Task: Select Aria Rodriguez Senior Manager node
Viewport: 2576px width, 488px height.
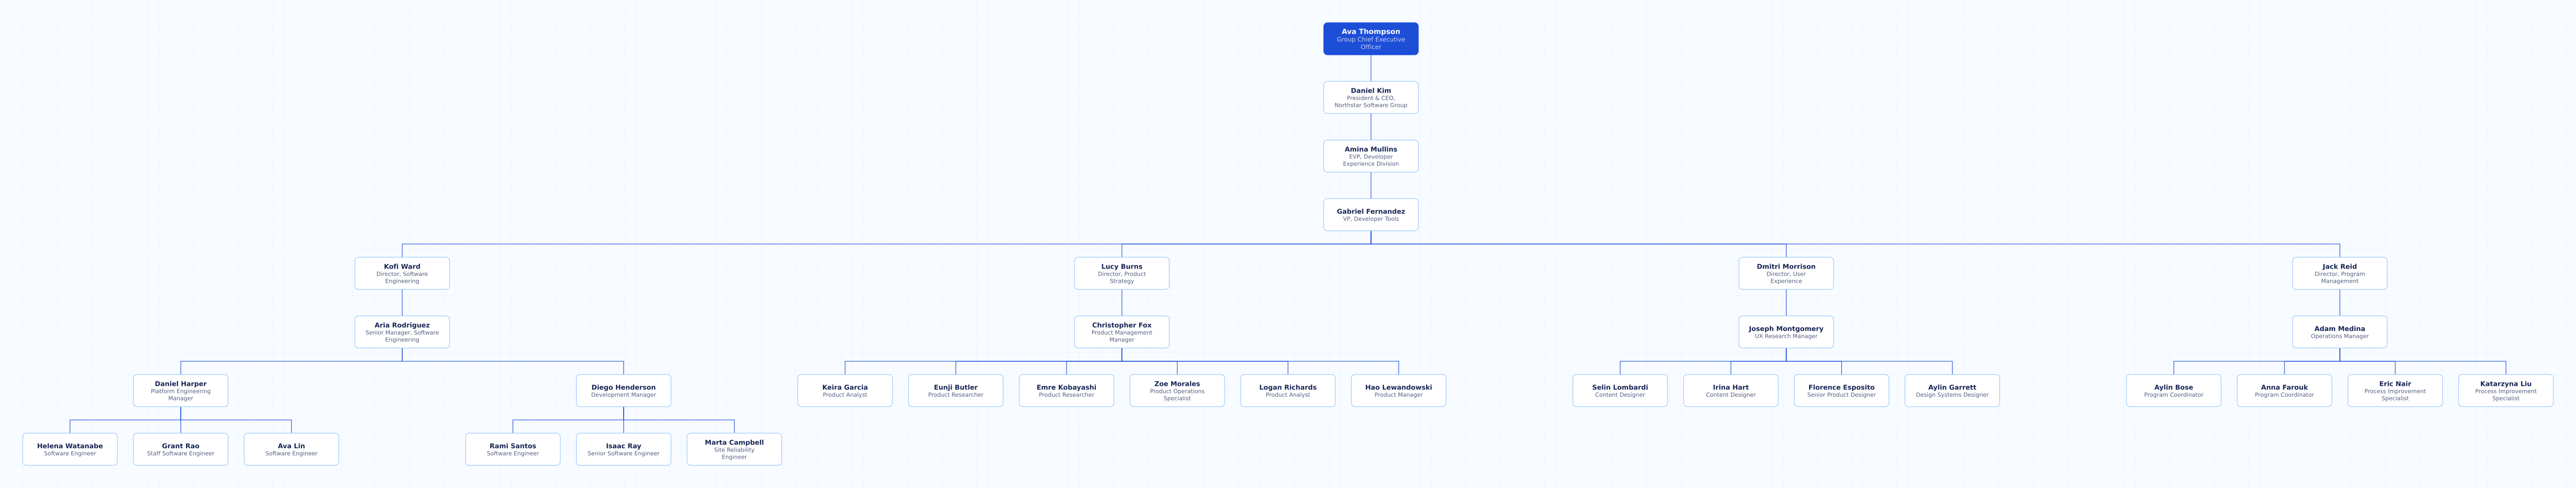Action: tap(402, 332)
